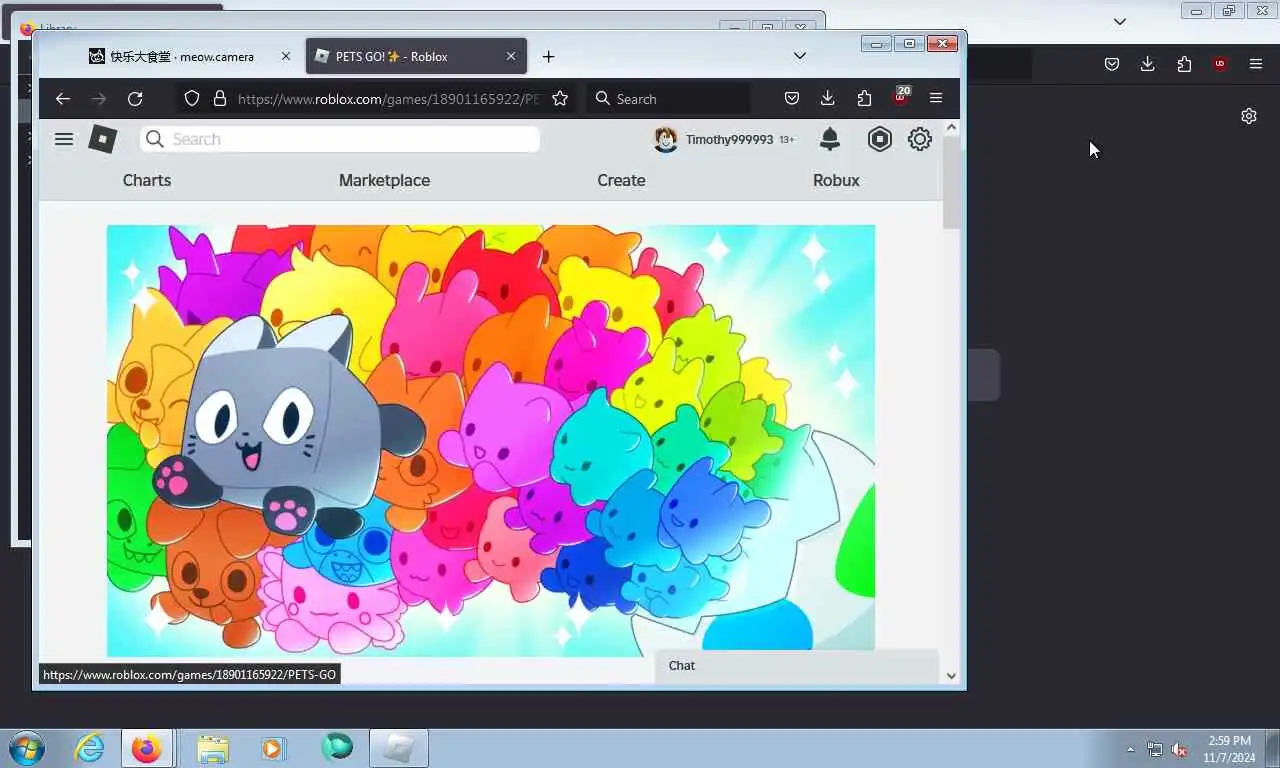Open Downloads in the front window toolbar

pyautogui.click(x=827, y=98)
